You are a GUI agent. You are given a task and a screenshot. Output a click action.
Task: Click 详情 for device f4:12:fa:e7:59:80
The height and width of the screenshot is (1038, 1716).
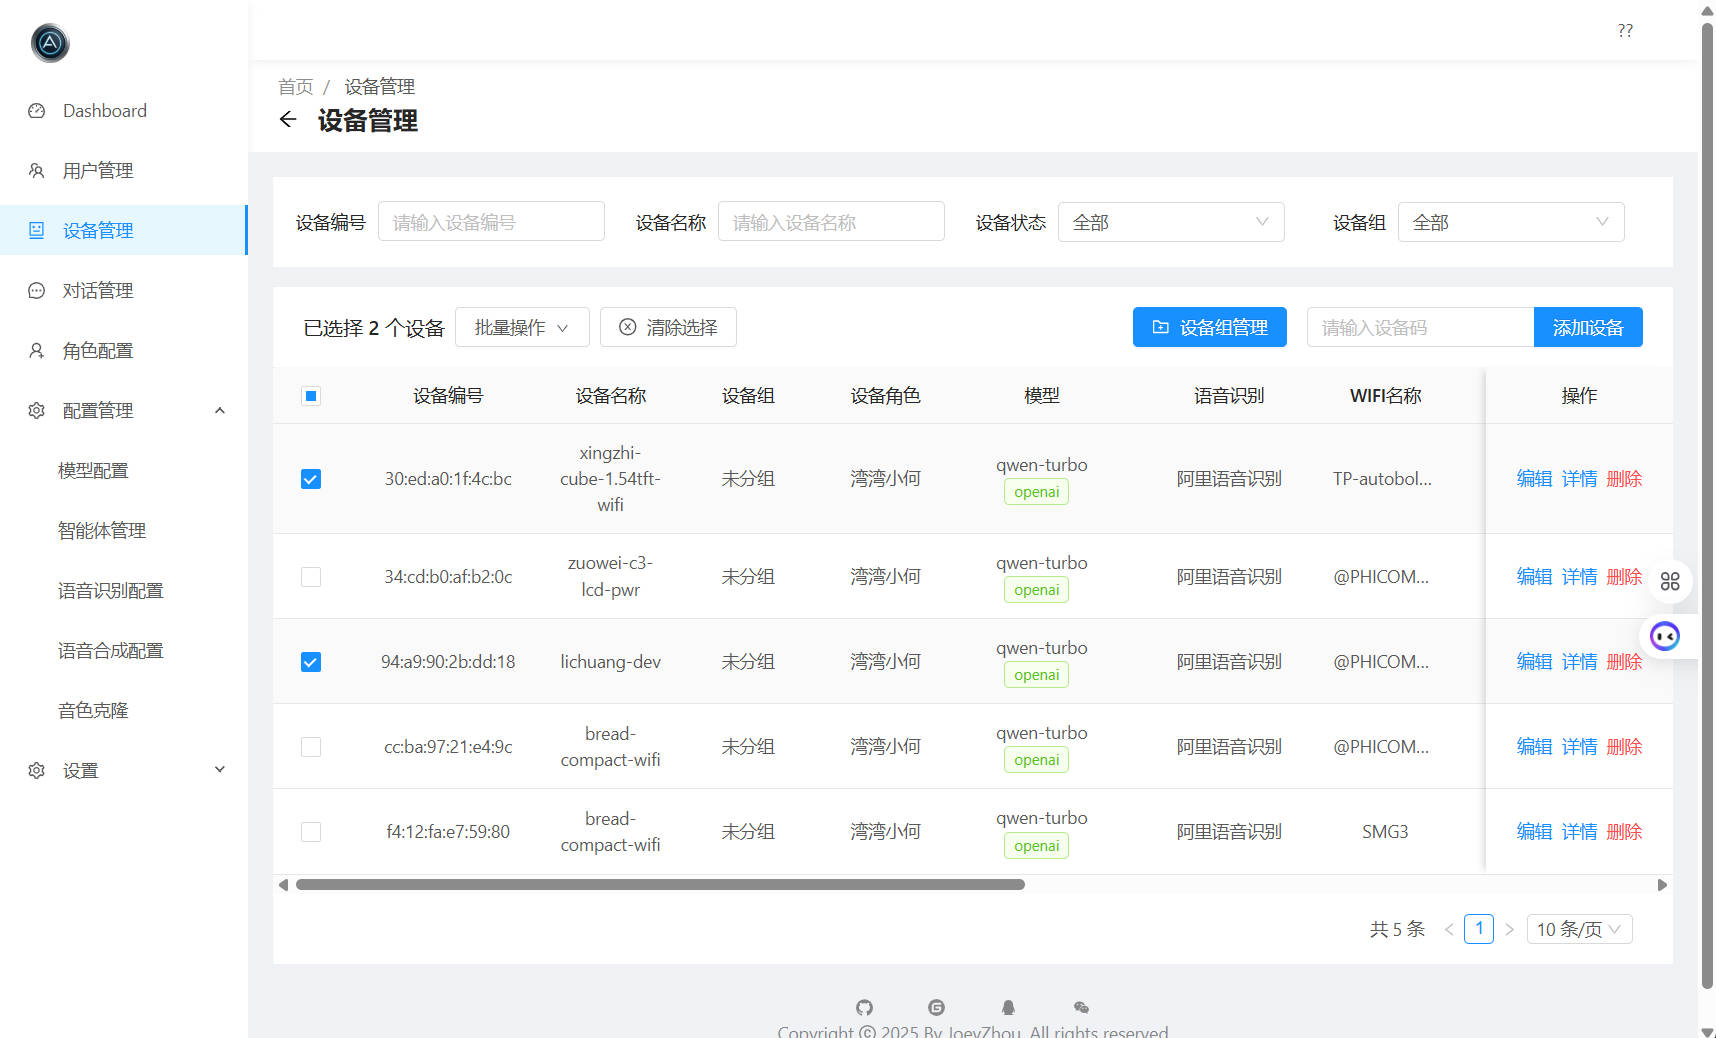[1579, 831]
